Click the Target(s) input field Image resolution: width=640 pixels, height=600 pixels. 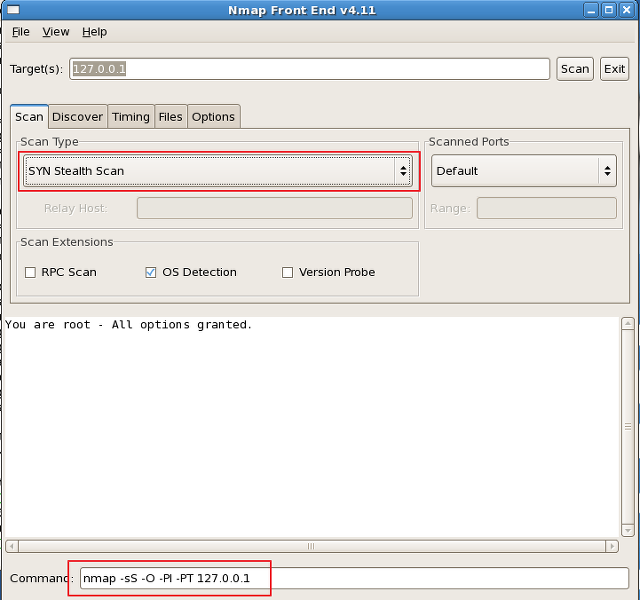click(x=309, y=69)
